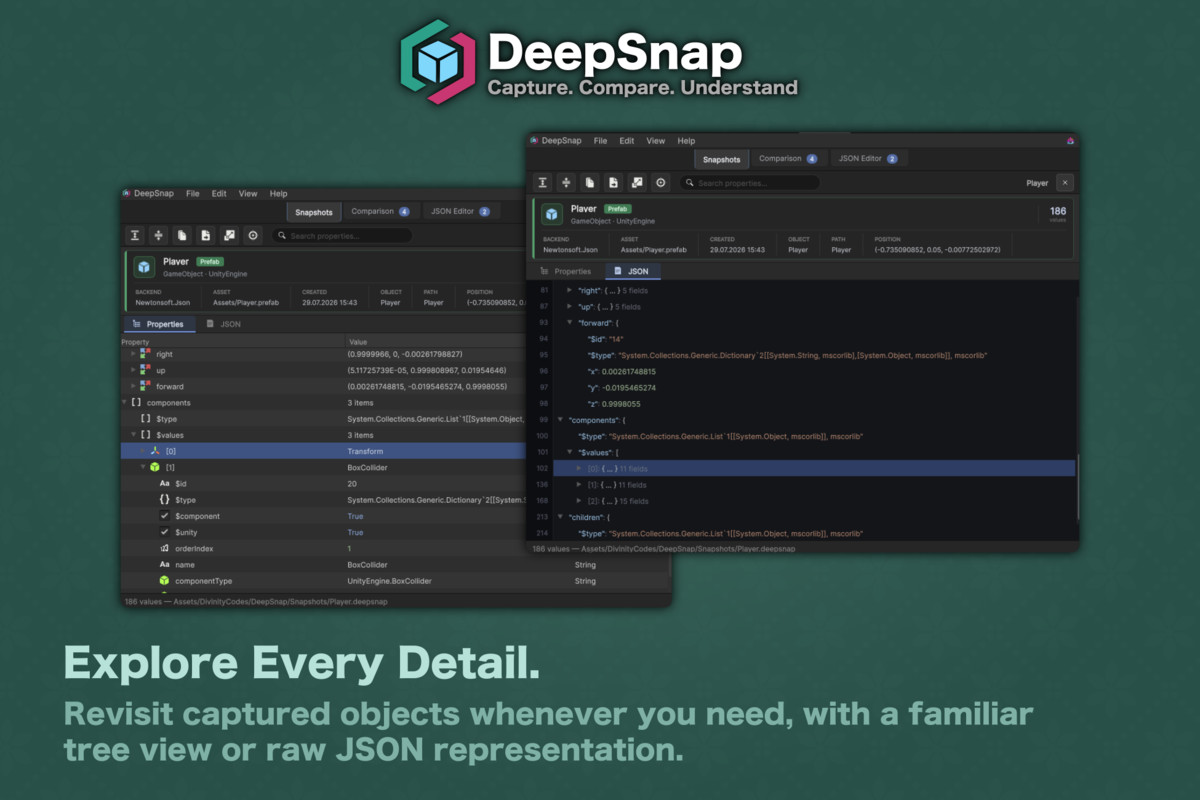
Task: Collapse the "$values" array in the JSON view
Action: 569,452
